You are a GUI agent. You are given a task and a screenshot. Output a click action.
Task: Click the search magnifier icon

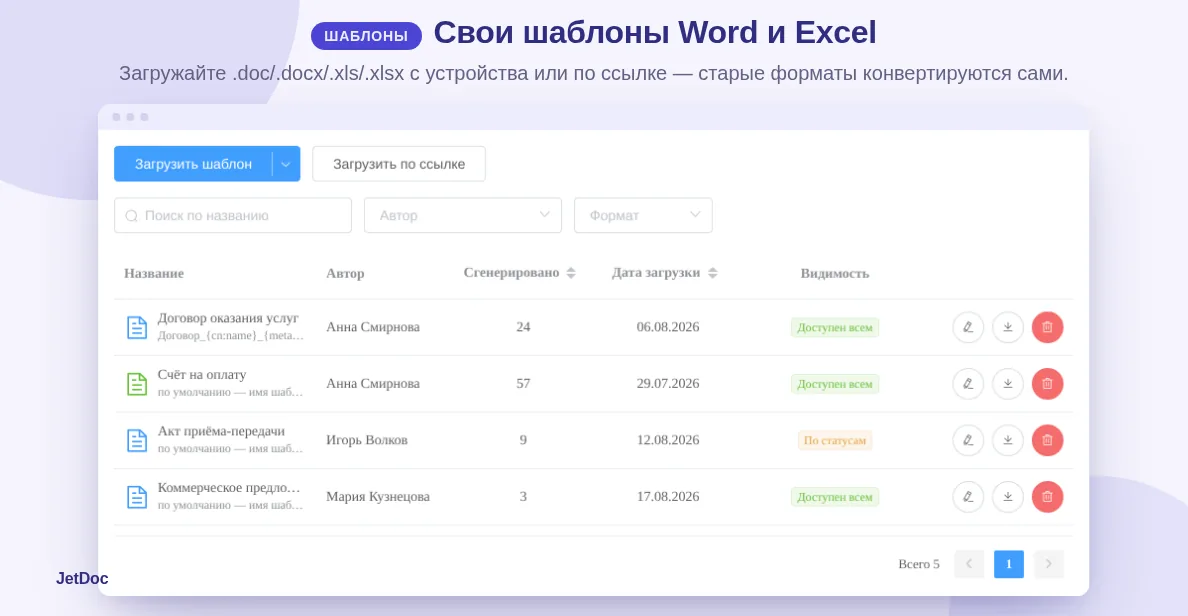131,216
